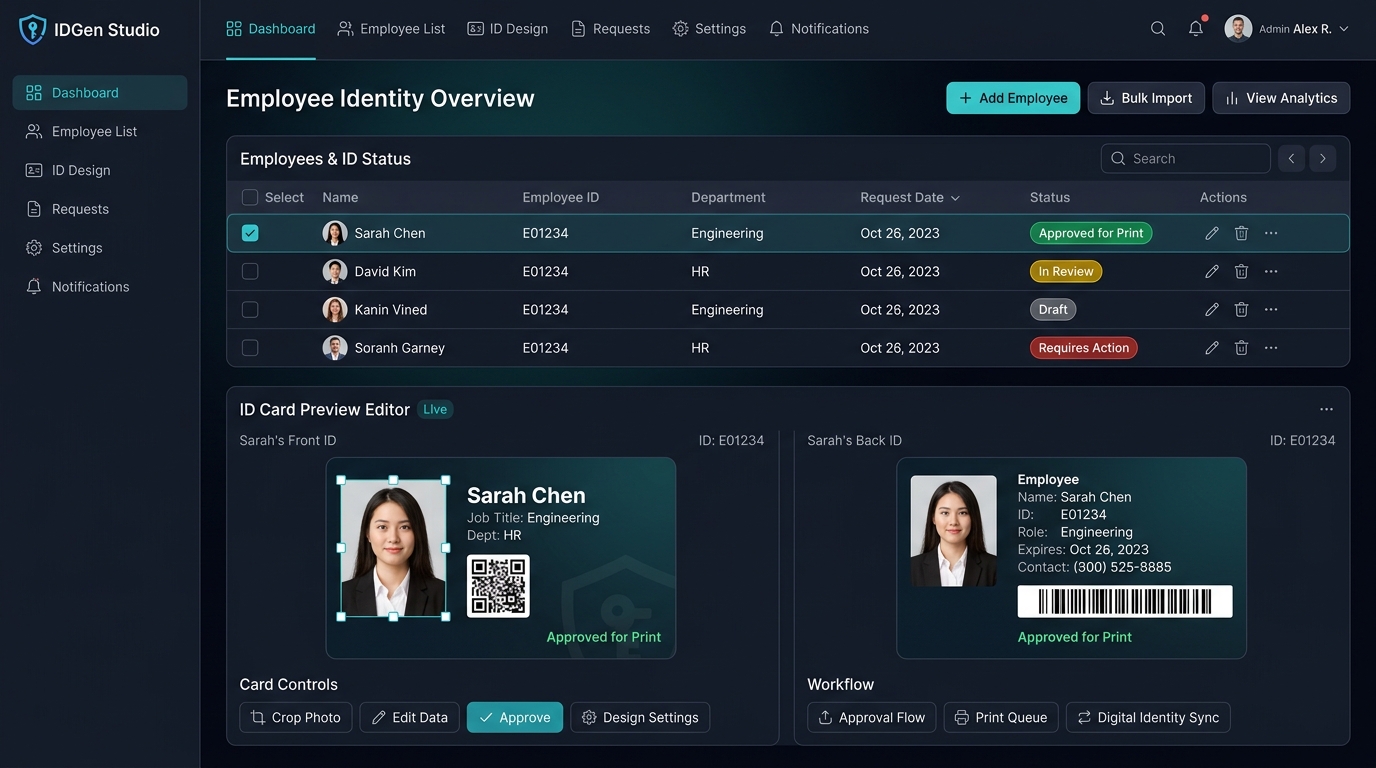Open View Analytics

coord(1281,98)
